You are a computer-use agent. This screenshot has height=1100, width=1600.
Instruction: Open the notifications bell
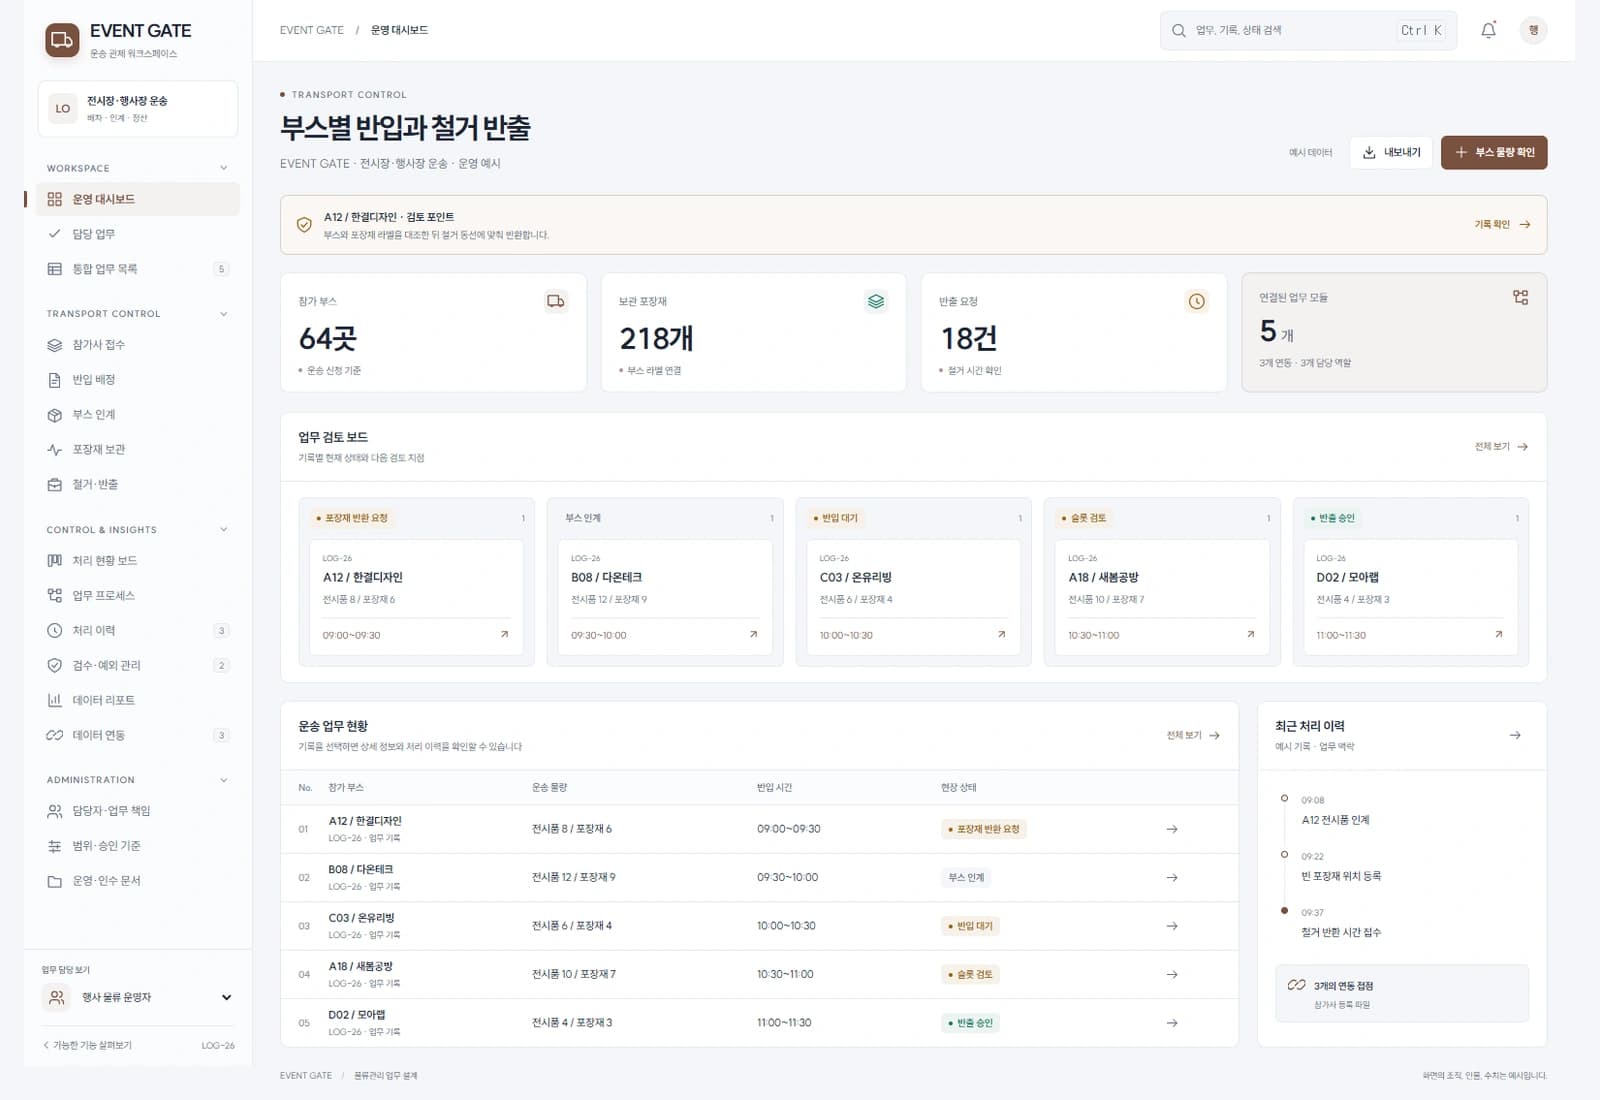pos(1488,30)
